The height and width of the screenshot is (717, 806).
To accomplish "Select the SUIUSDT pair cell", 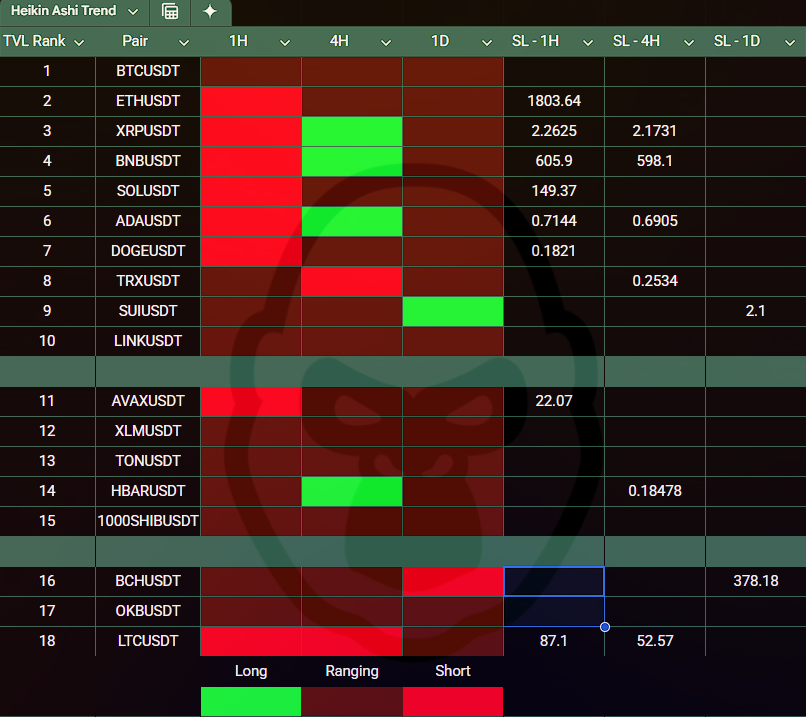I will pos(148,311).
